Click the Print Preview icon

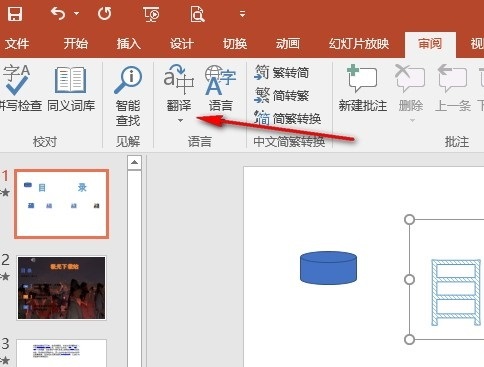(197, 15)
